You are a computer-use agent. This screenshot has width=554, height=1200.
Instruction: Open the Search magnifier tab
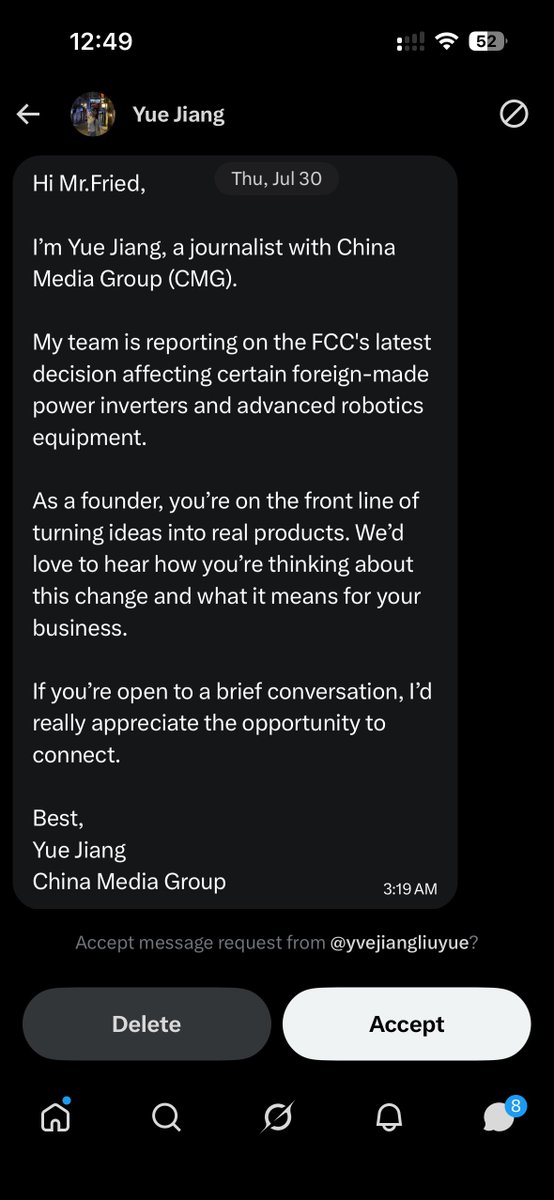(x=166, y=1117)
